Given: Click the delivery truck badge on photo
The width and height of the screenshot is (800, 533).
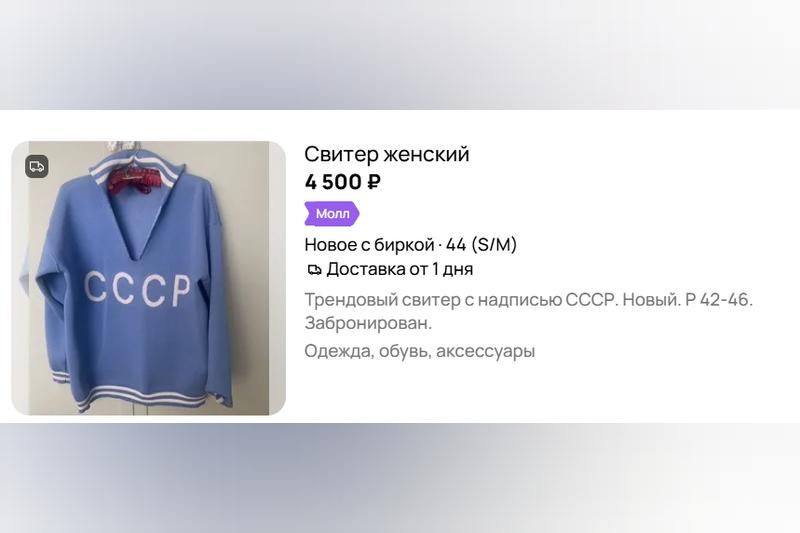Looking at the screenshot, I should click(37, 166).
